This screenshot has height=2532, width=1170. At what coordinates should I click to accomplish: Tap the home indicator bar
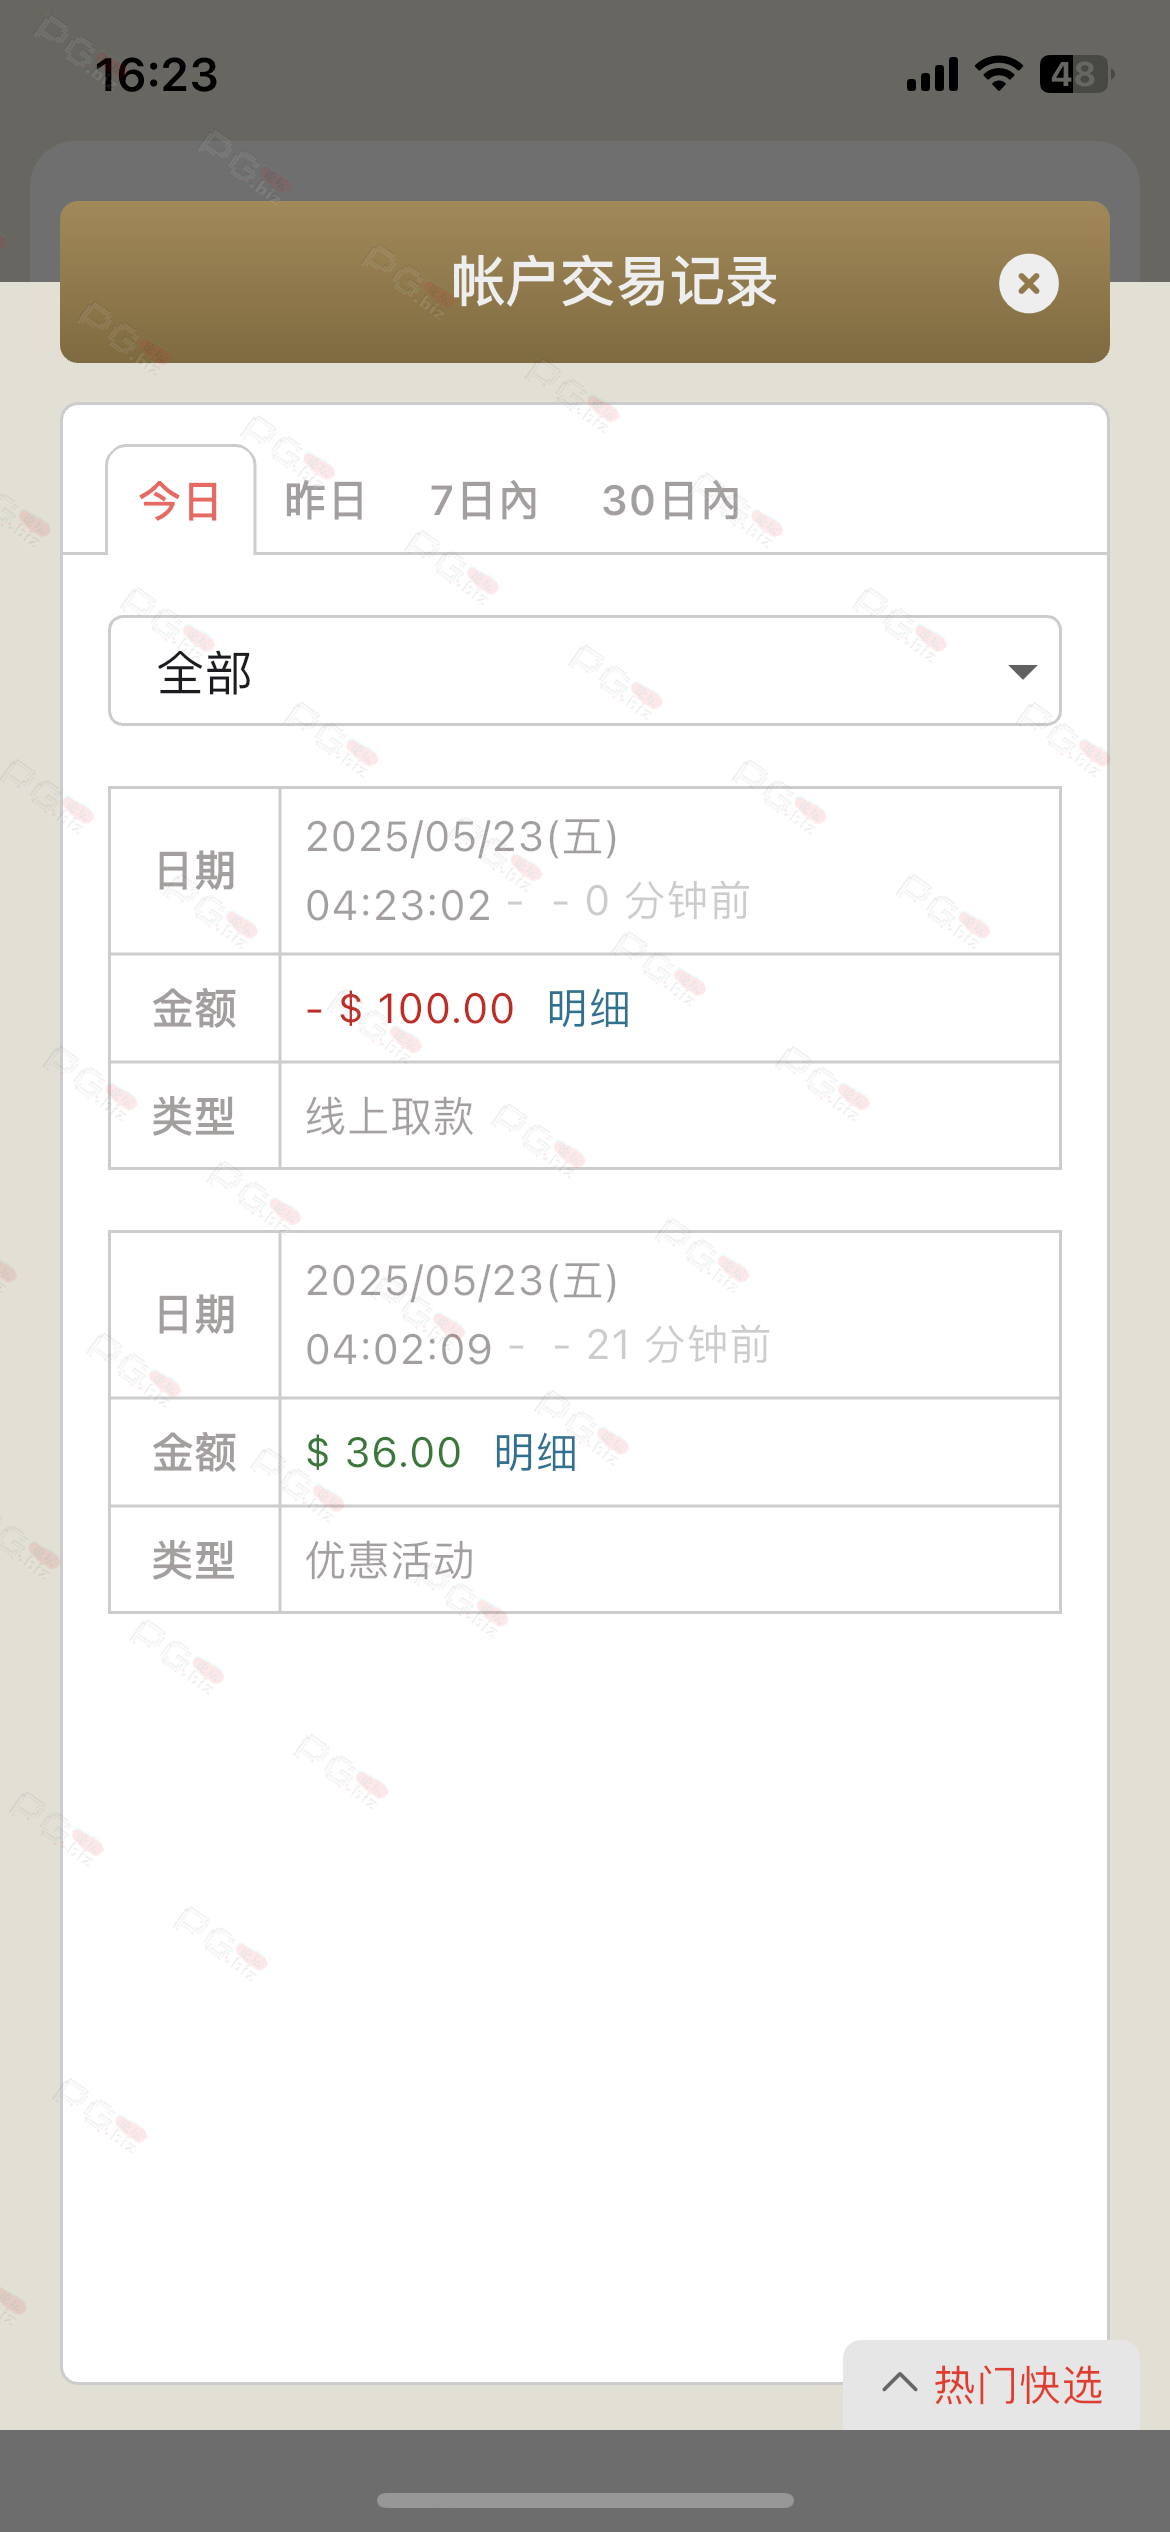coord(585,2500)
